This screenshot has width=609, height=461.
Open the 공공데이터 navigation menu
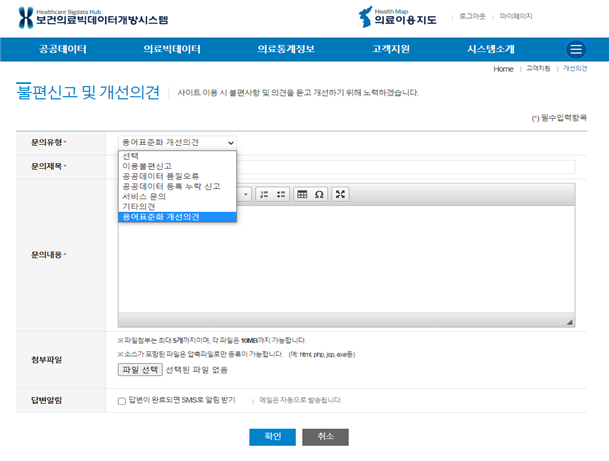(x=63, y=49)
